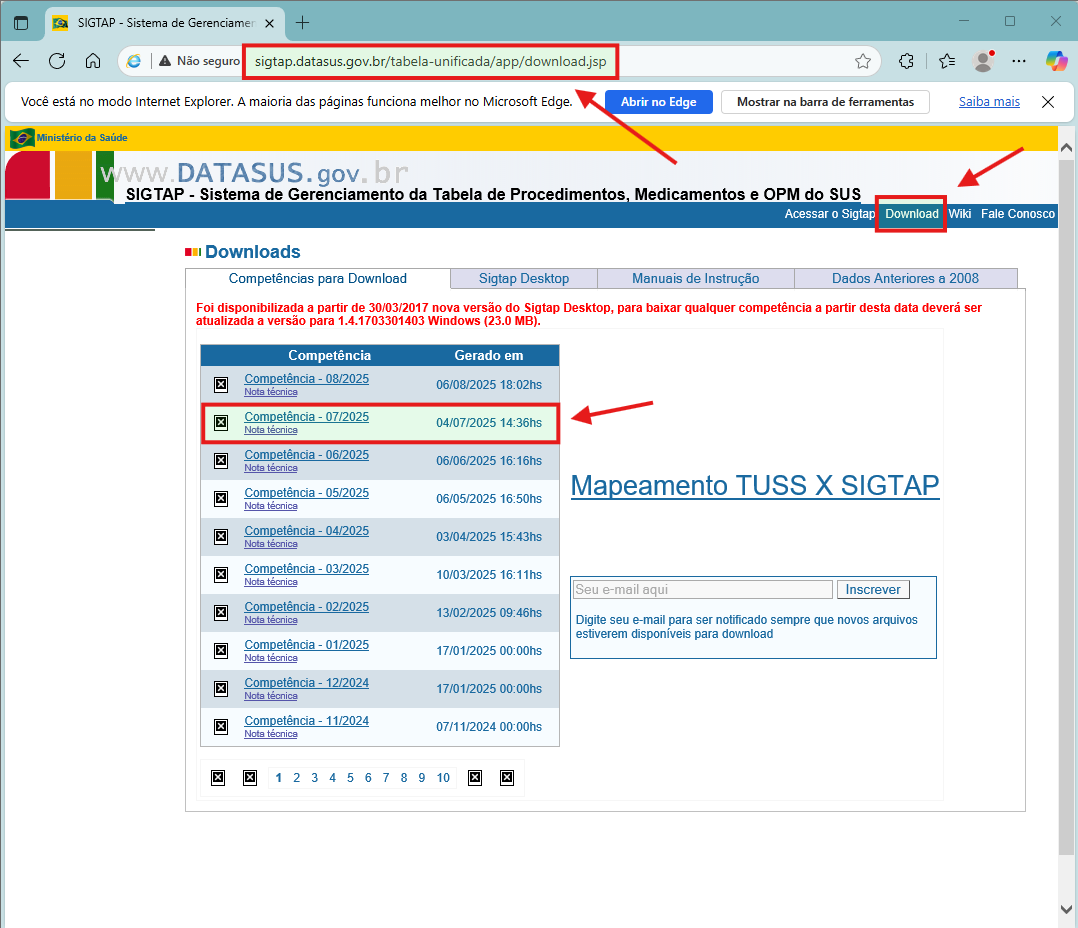Open the browser profile avatar
The width and height of the screenshot is (1078, 928).
tap(983, 61)
